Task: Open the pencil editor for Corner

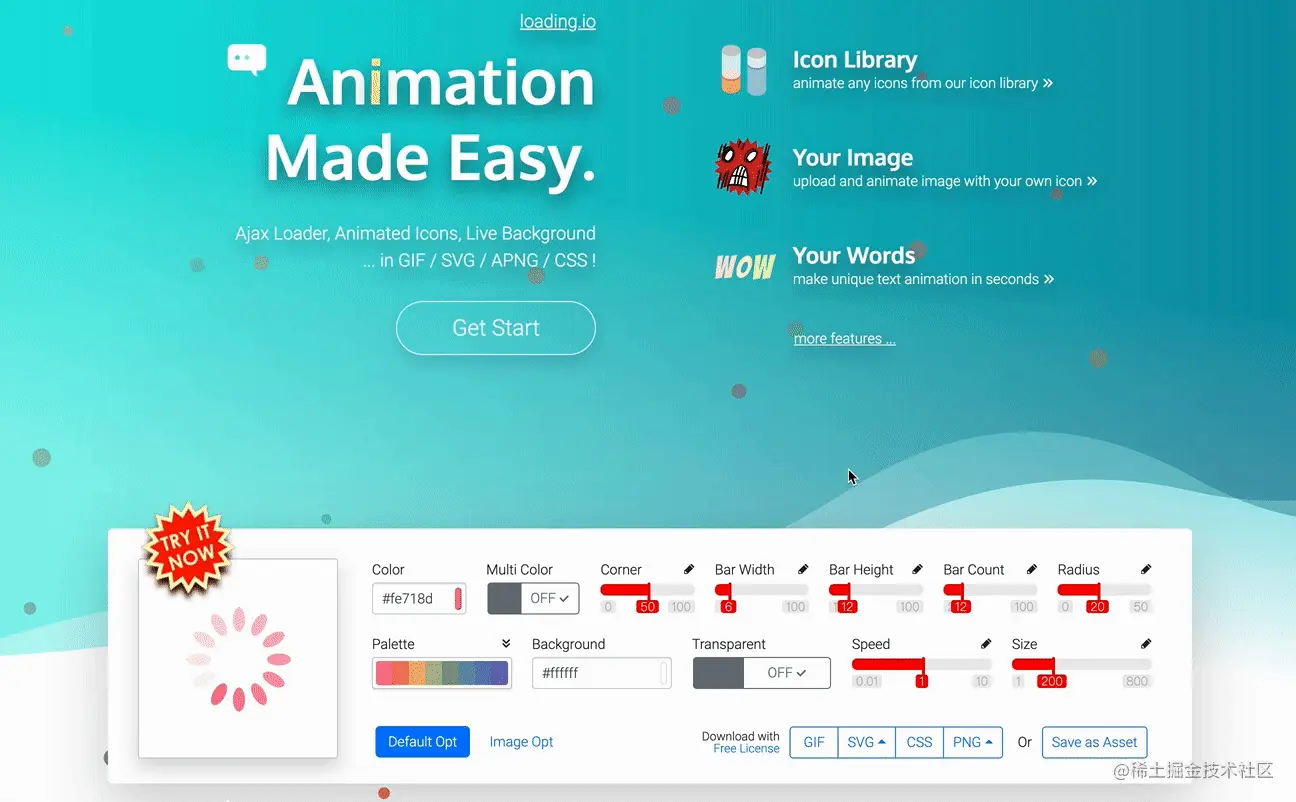Action: 689,568
